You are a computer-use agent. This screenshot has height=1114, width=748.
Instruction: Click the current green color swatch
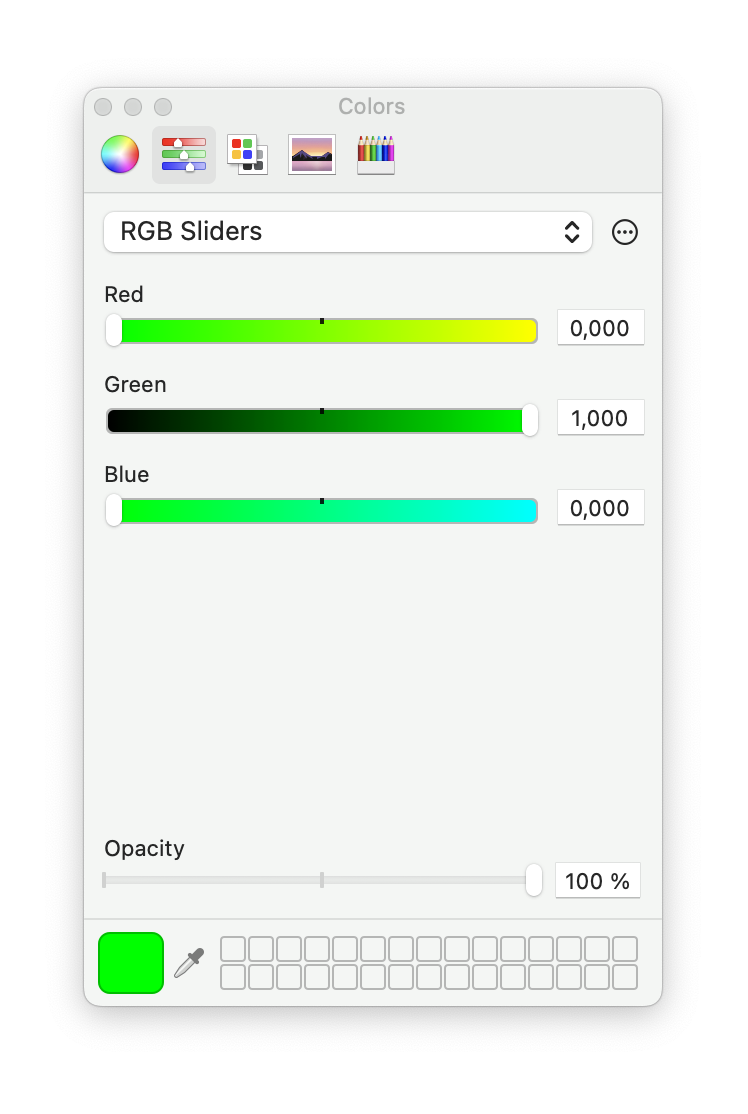point(131,963)
